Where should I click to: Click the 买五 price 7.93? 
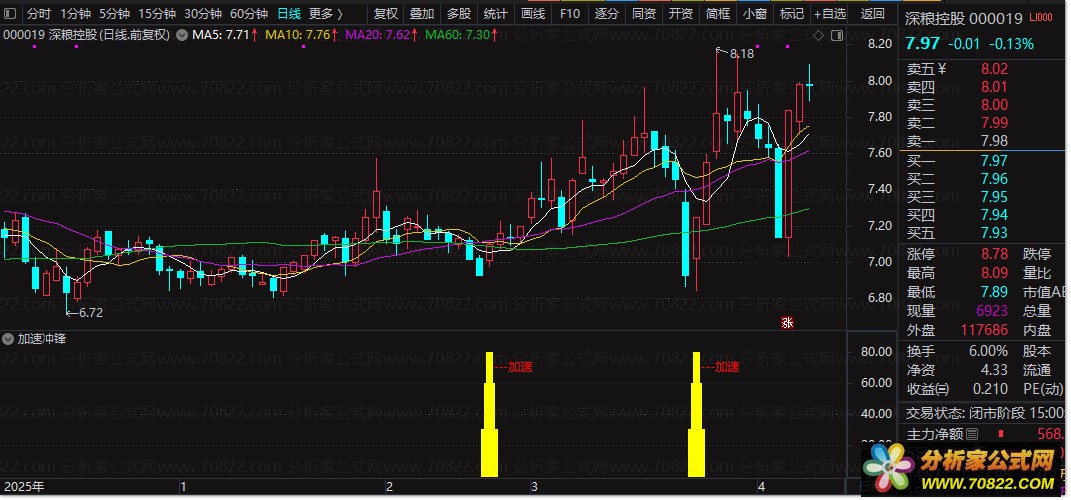click(x=994, y=233)
